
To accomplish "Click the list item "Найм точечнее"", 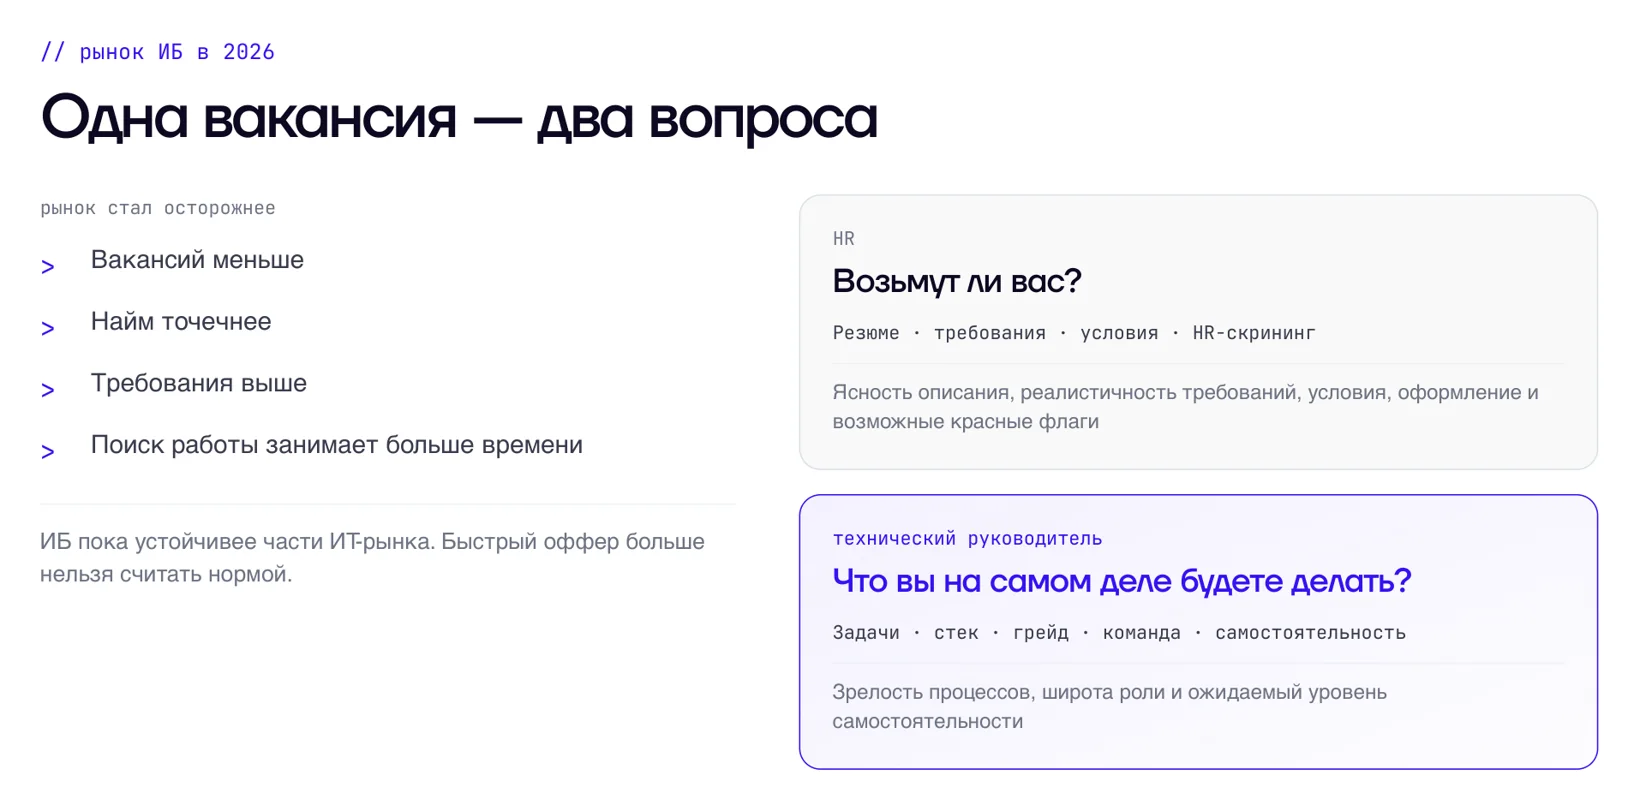I will [x=181, y=321].
